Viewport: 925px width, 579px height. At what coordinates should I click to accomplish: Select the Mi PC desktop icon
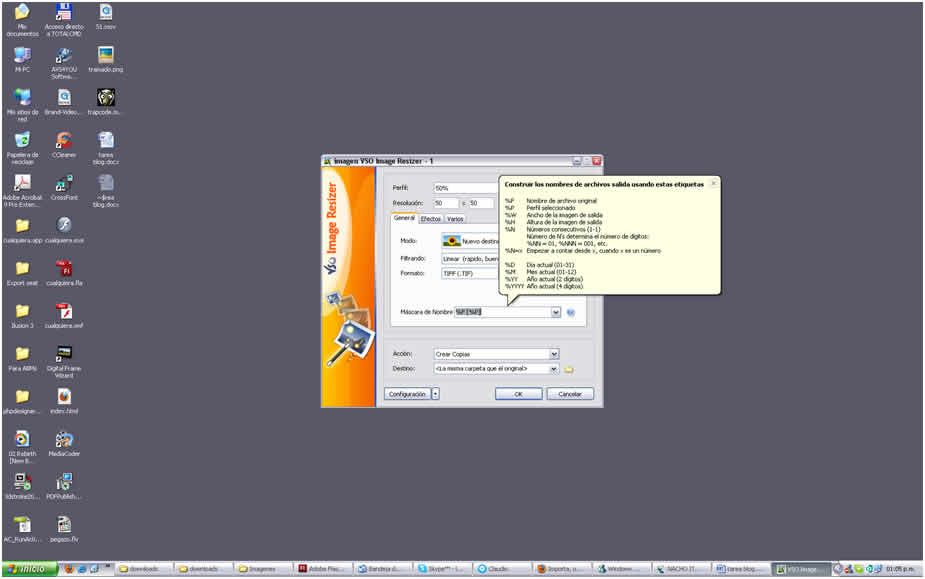pos(22,60)
